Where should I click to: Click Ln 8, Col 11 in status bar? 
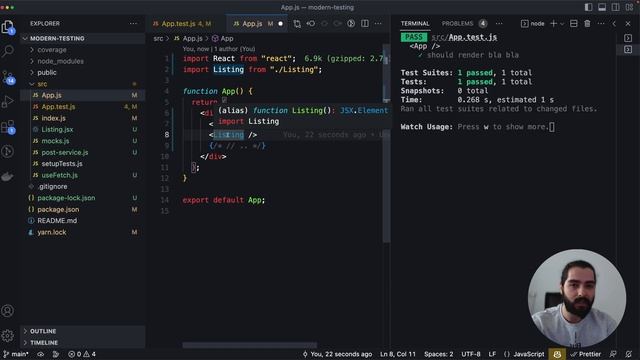(x=398, y=354)
